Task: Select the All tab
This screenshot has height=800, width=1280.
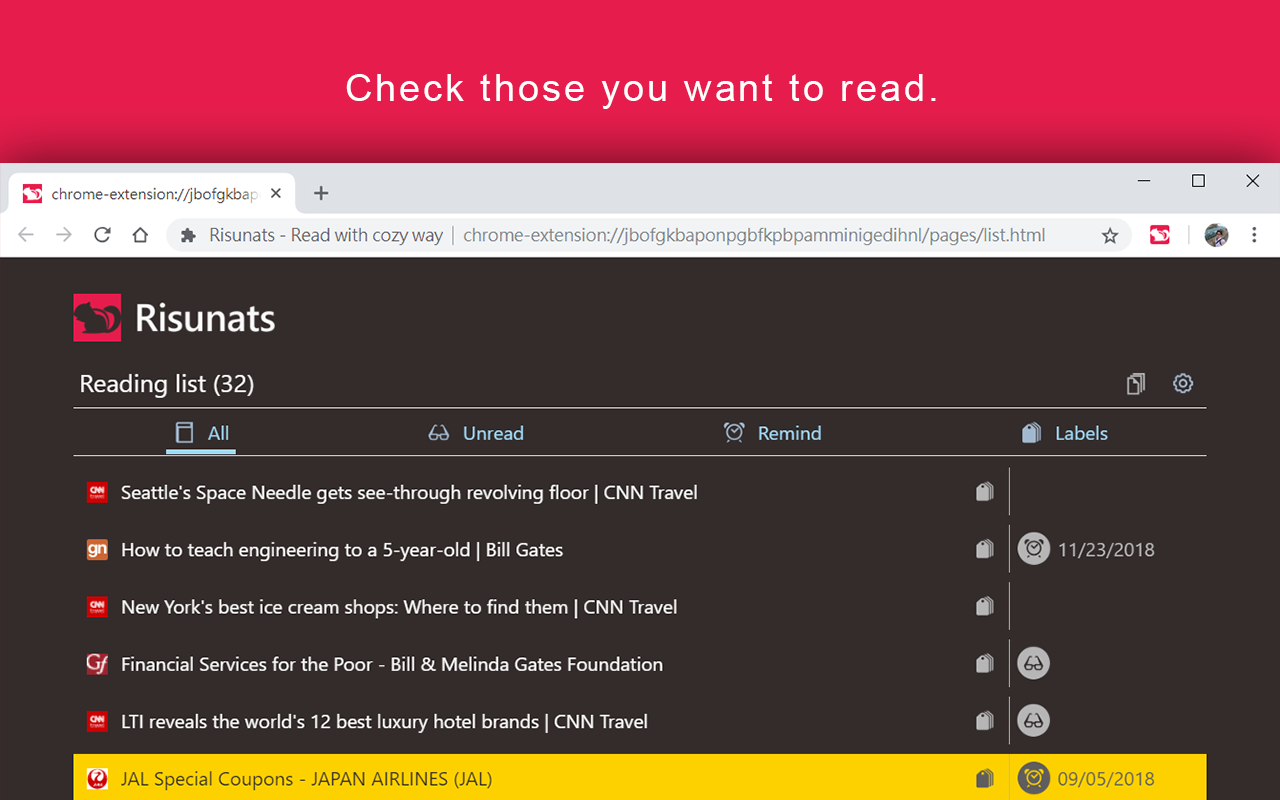Action: coord(201,433)
